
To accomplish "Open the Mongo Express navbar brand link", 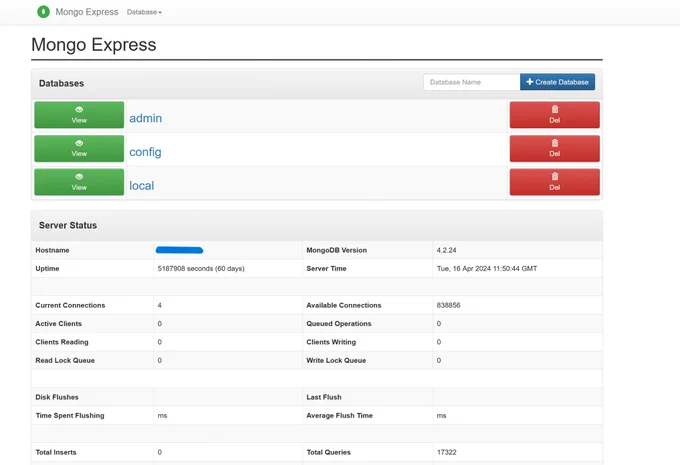I will tap(87, 12).
